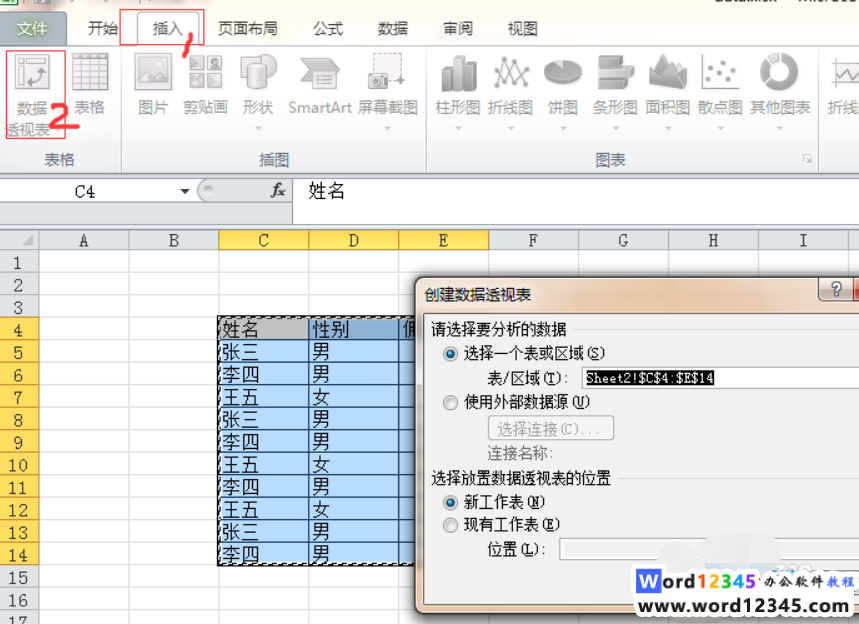Switch to the Formulas (公式) tab
Viewport: 859px width, 624px height.
pos(328,28)
